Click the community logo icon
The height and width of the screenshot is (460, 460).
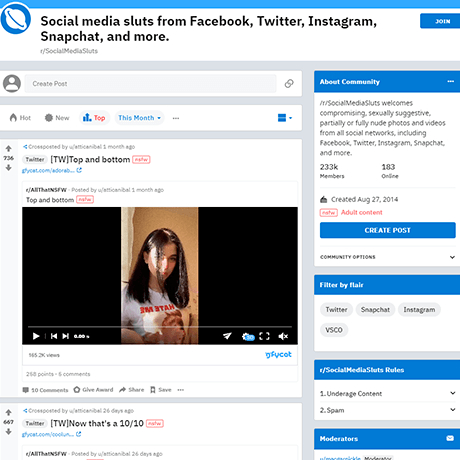point(16,19)
